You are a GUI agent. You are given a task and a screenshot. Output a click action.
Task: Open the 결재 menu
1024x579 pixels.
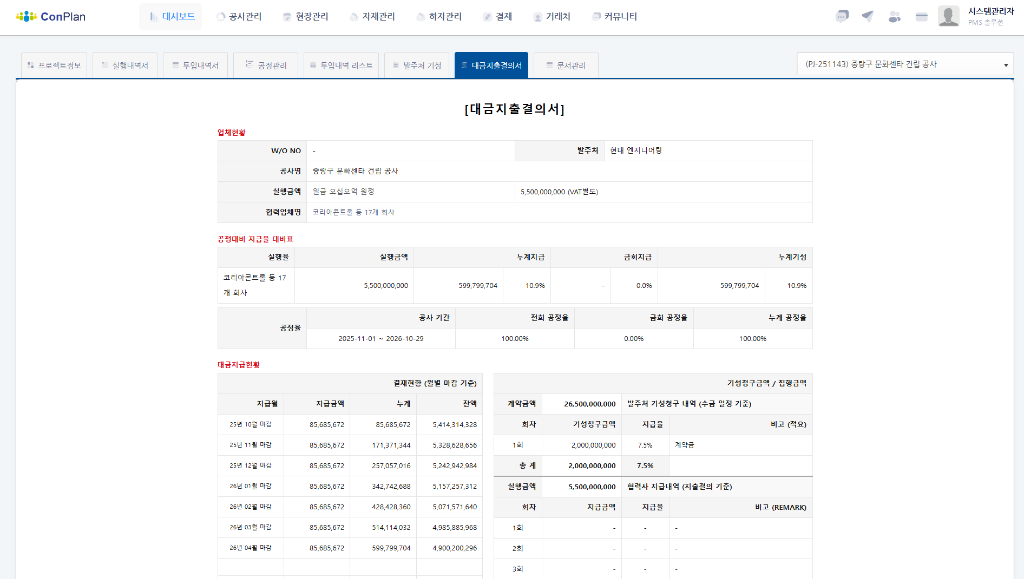(498, 16)
